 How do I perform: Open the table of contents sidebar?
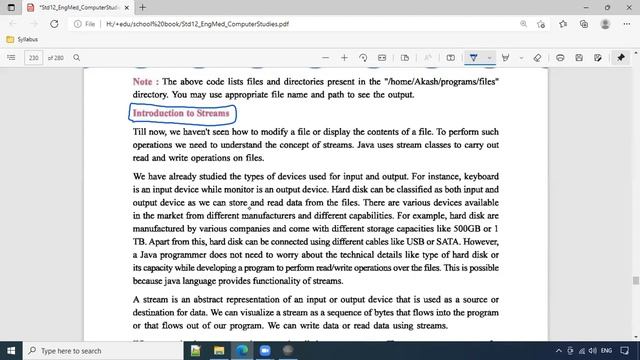point(11,58)
